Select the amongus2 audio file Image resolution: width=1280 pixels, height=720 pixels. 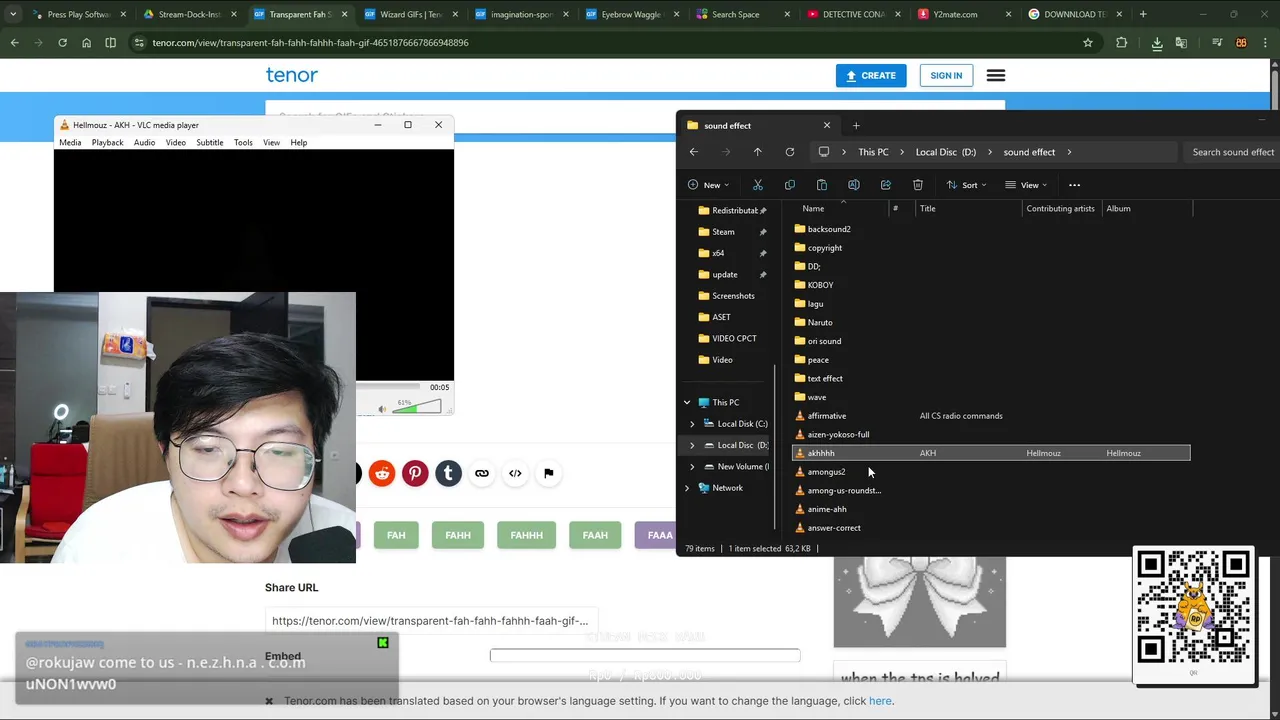[x=826, y=472]
